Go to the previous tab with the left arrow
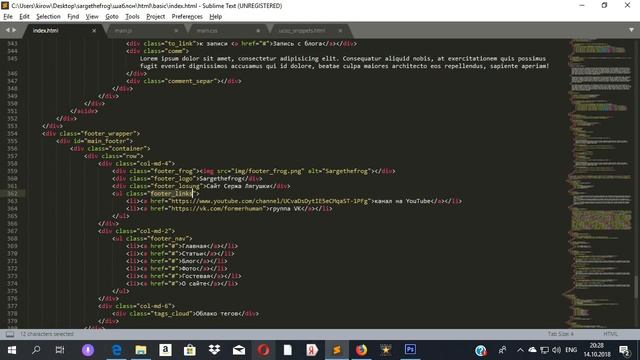Screen dimensions: 640x360 click(7, 30)
